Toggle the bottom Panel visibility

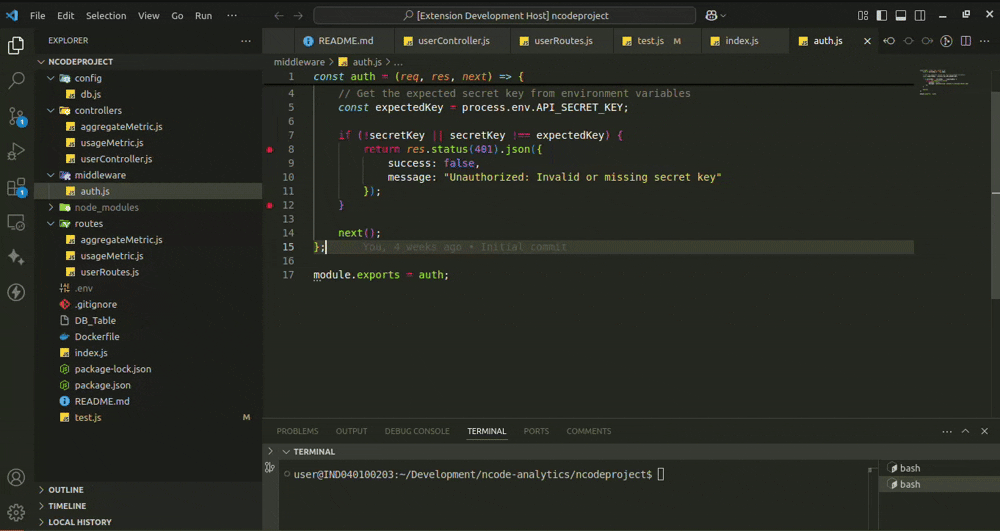point(901,15)
